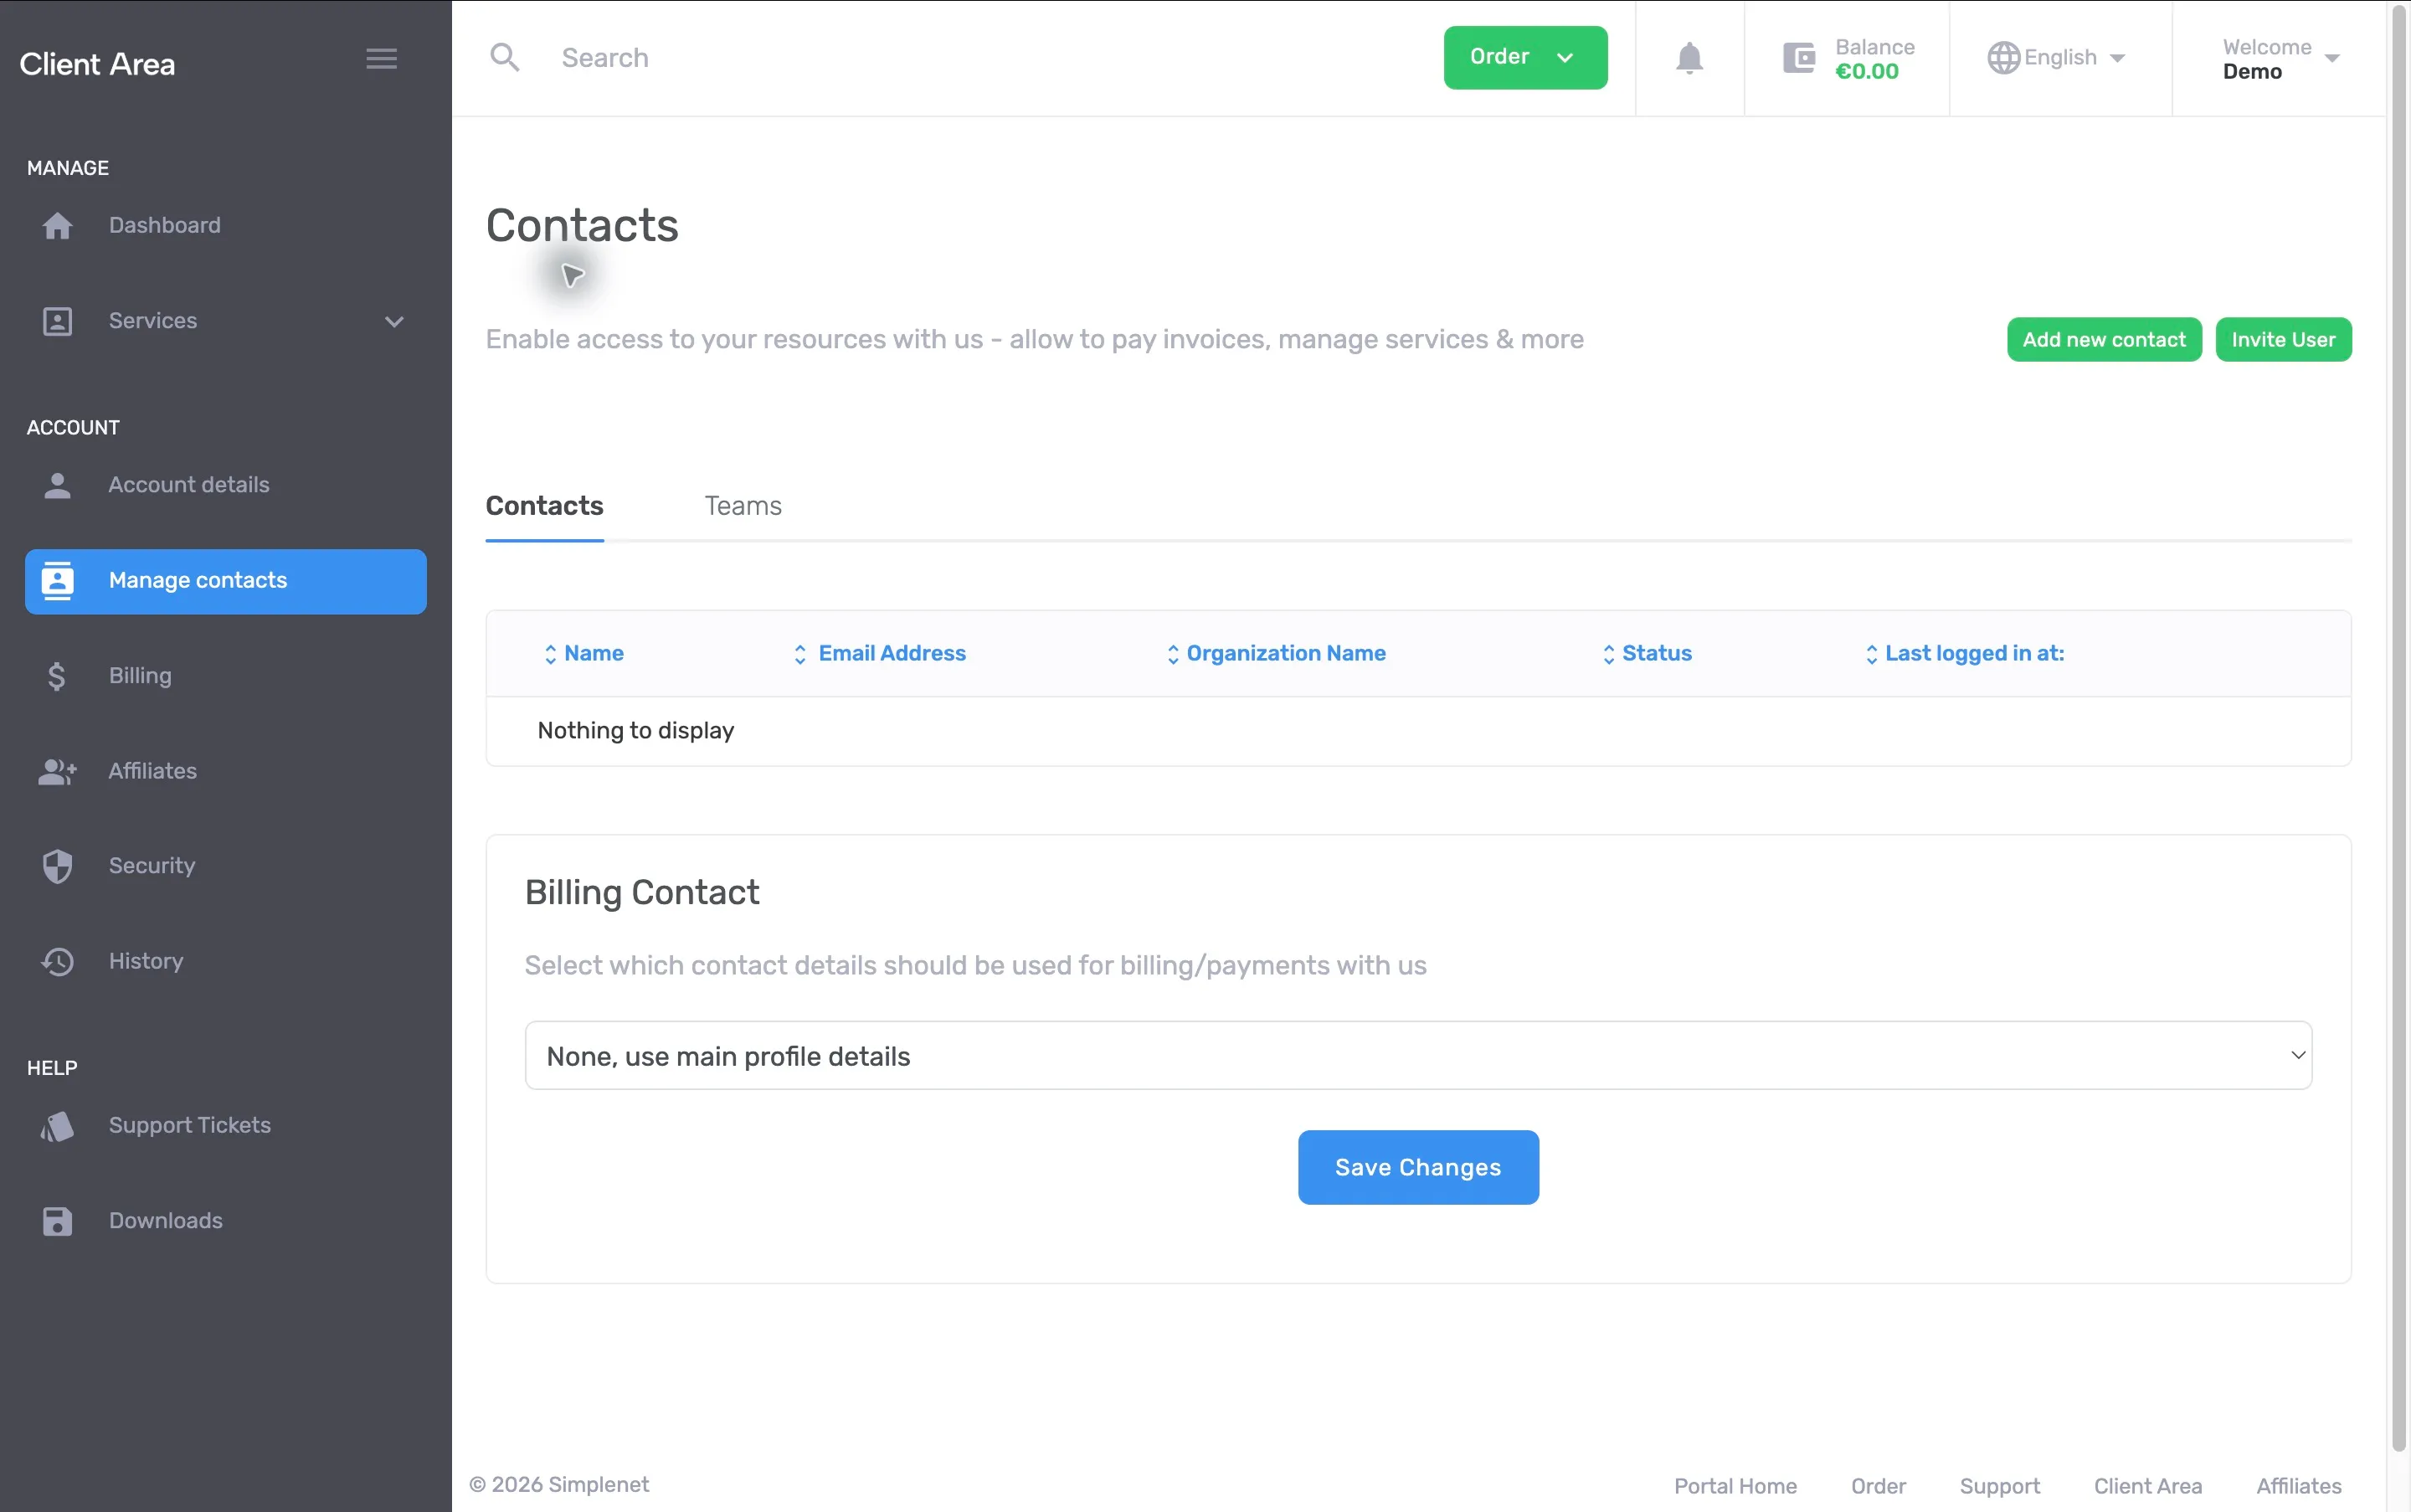
Task: Open the Support footer link
Action: point(1999,1486)
